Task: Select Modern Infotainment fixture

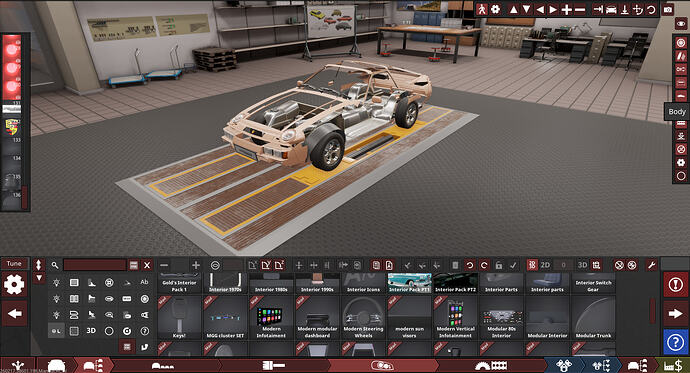Action: coord(271,318)
